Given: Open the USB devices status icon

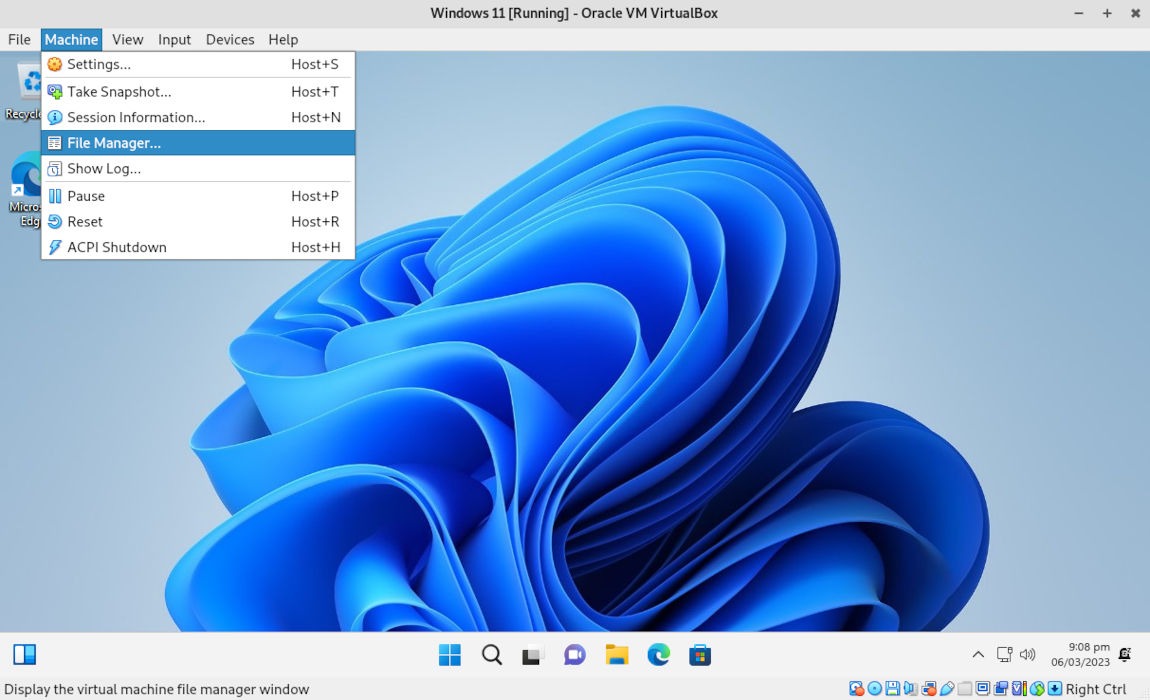Looking at the screenshot, I should (947, 688).
